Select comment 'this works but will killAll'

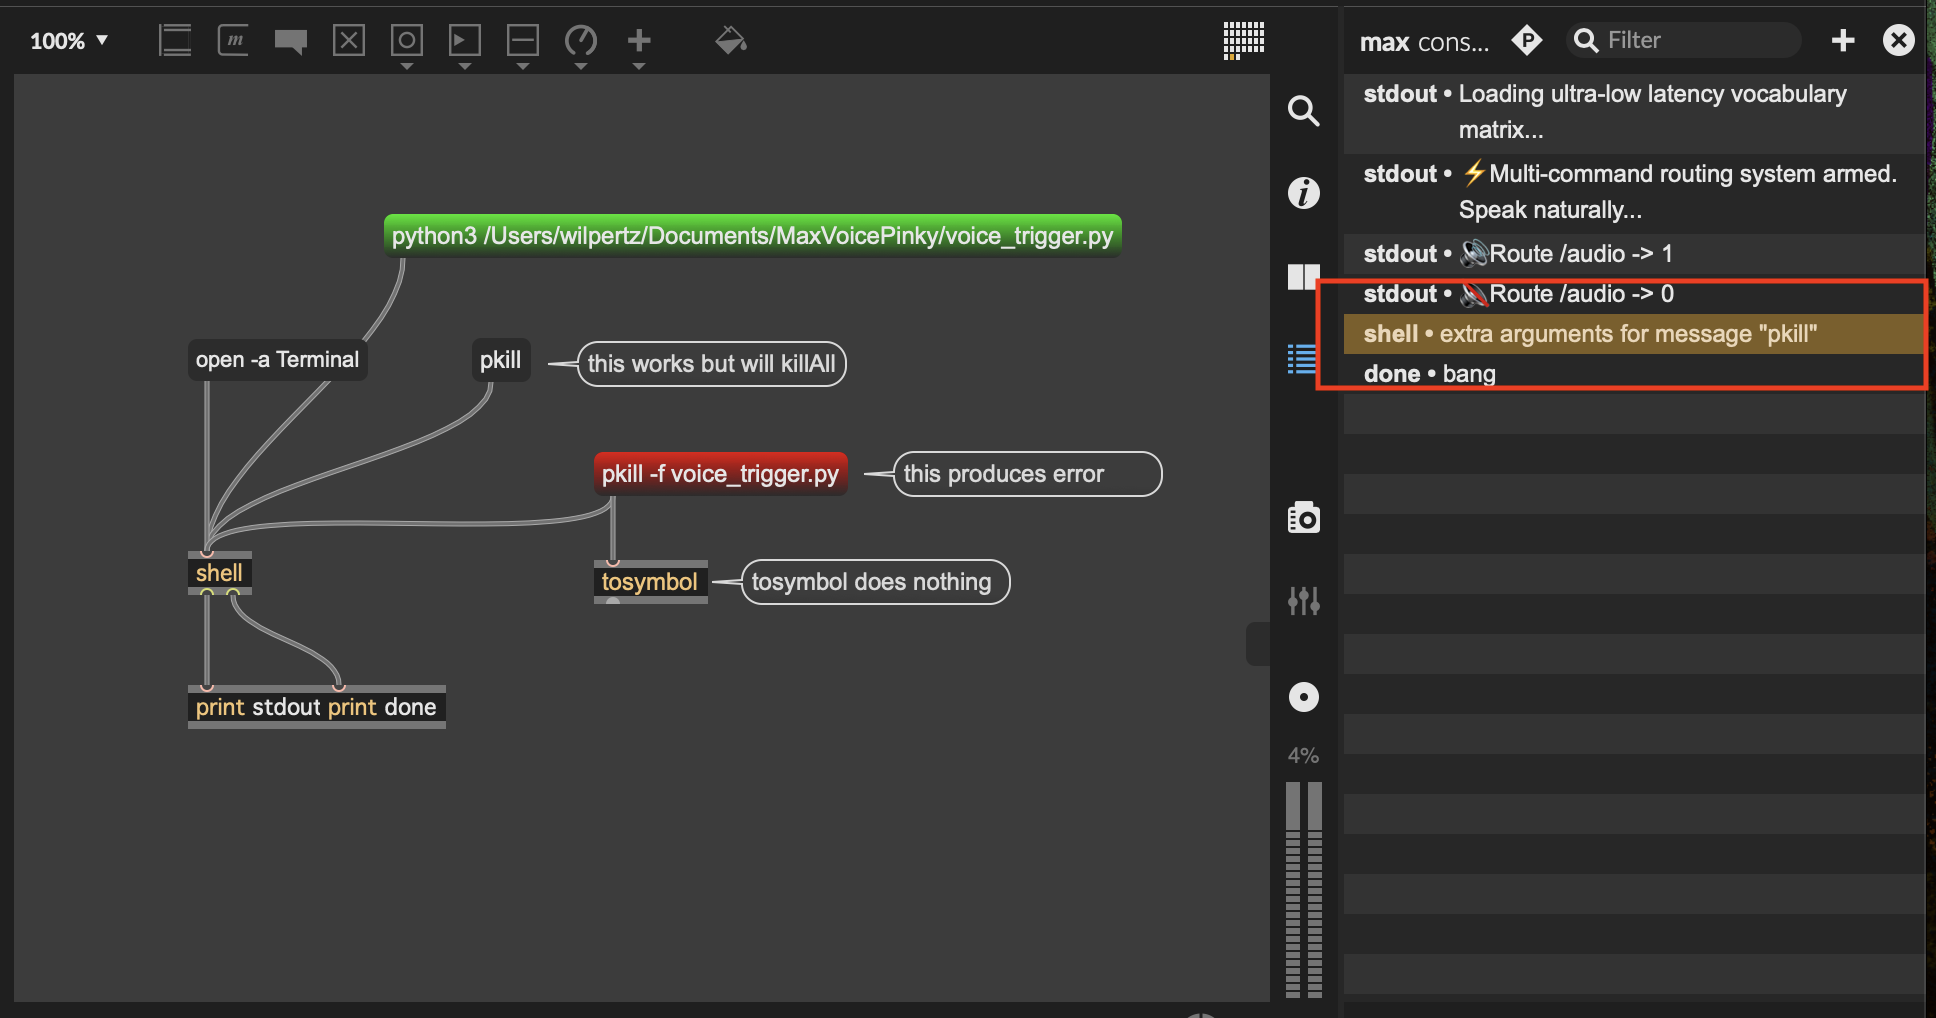point(711,364)
